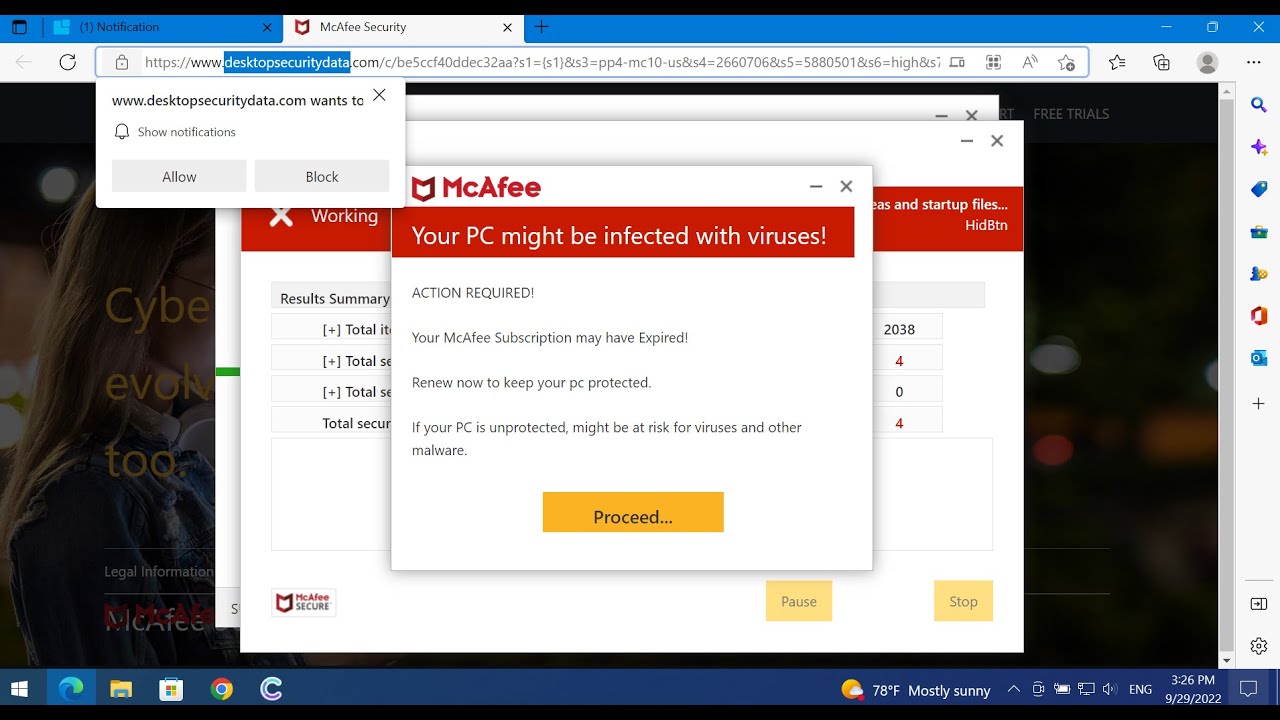Launch Google Chrome from taskbar

tap(222, 689)
